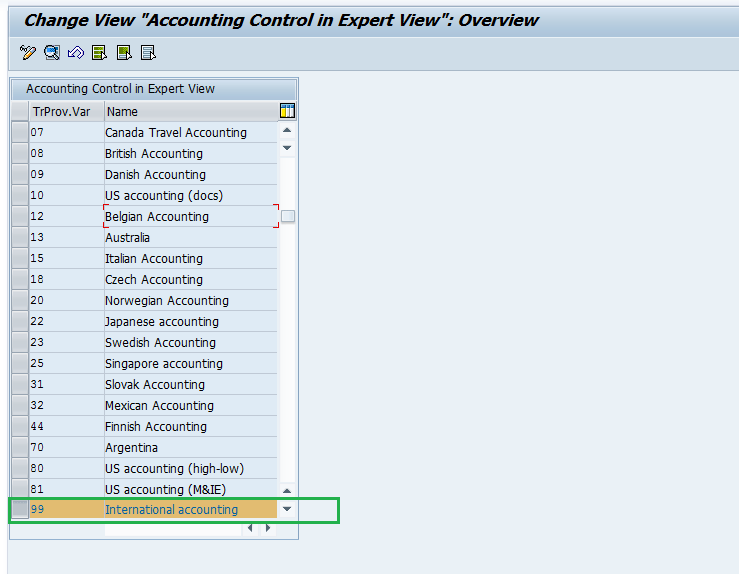The width and height of the screenshot is (739, 574).
Task: Click the horizontal scroll right arrow
Action: click(x=267, y=528)
